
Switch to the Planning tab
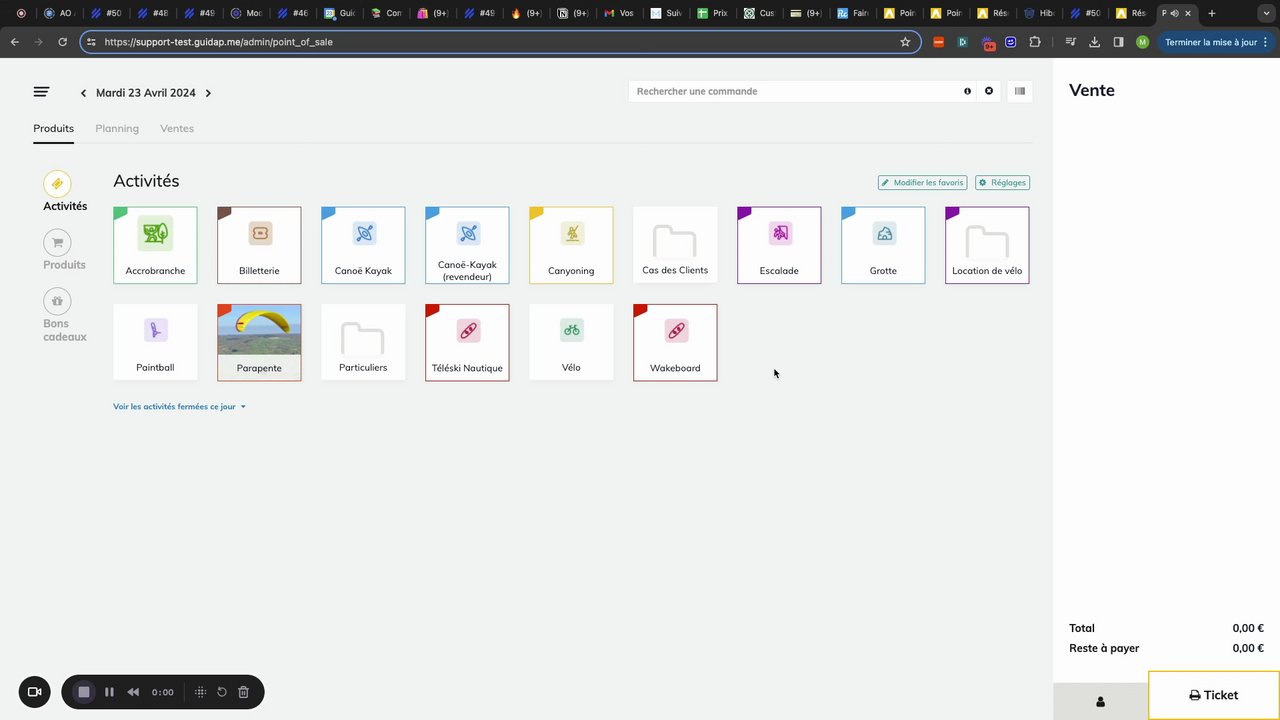pyautogui.click(x=117, y=128)
